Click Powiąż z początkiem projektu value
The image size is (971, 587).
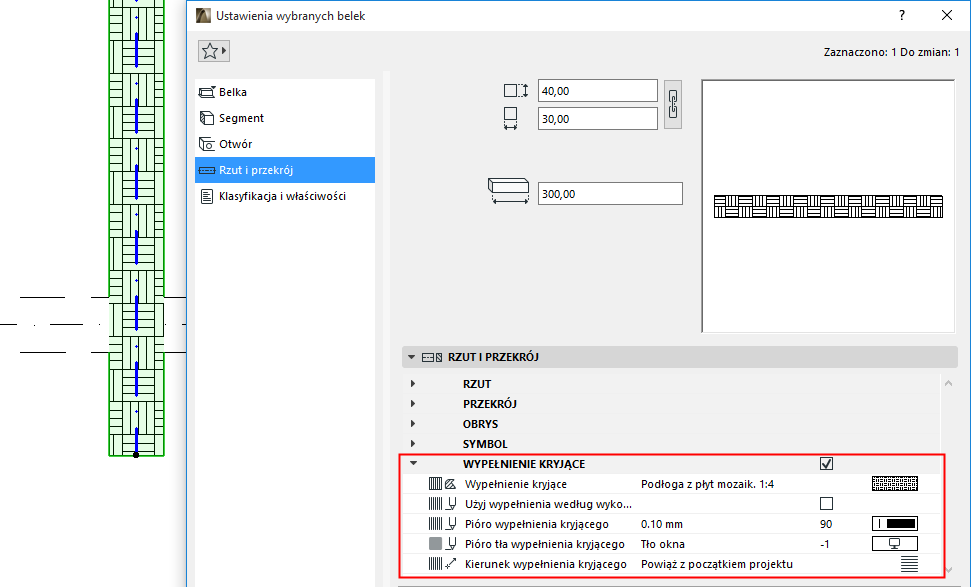pos(716,563)
